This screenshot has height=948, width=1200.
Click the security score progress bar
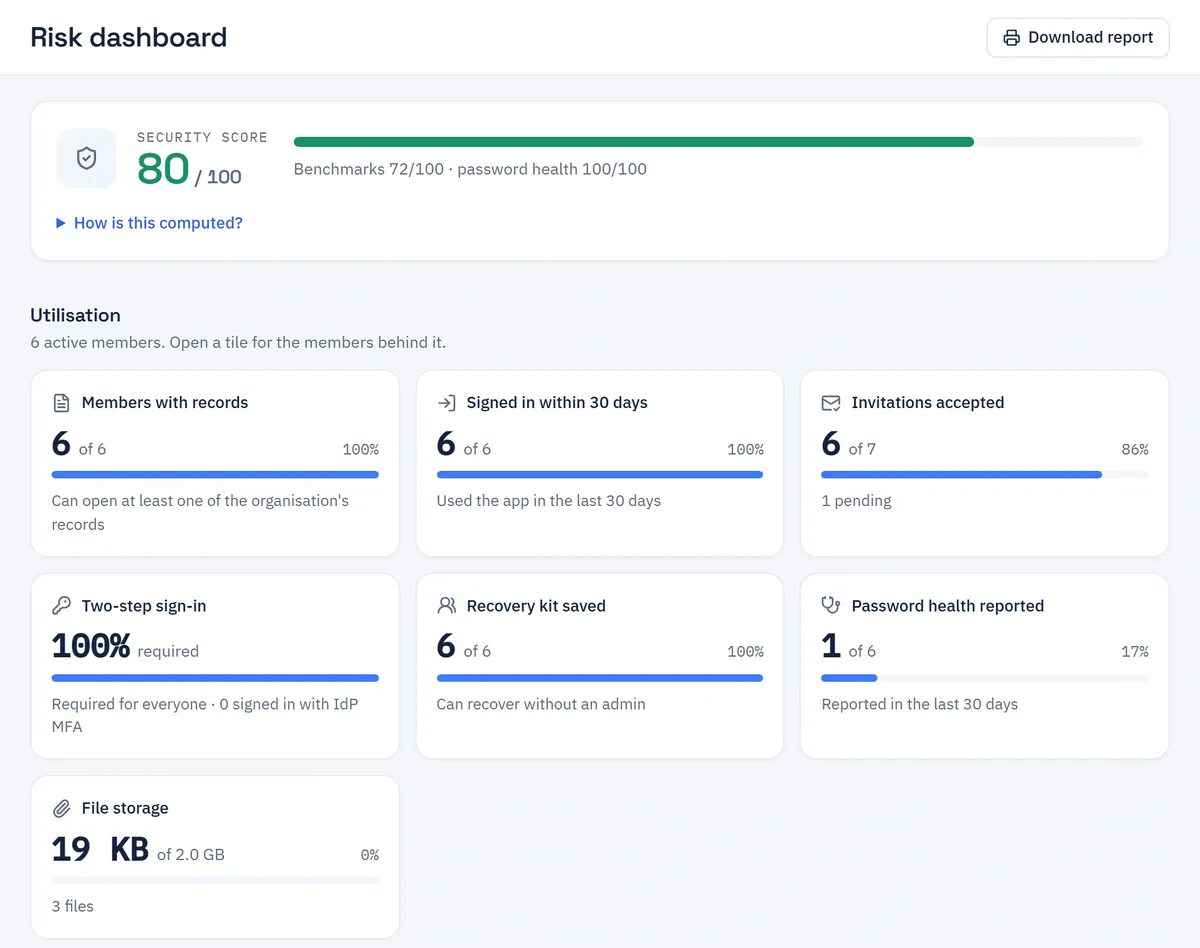(x=718, y=142)
